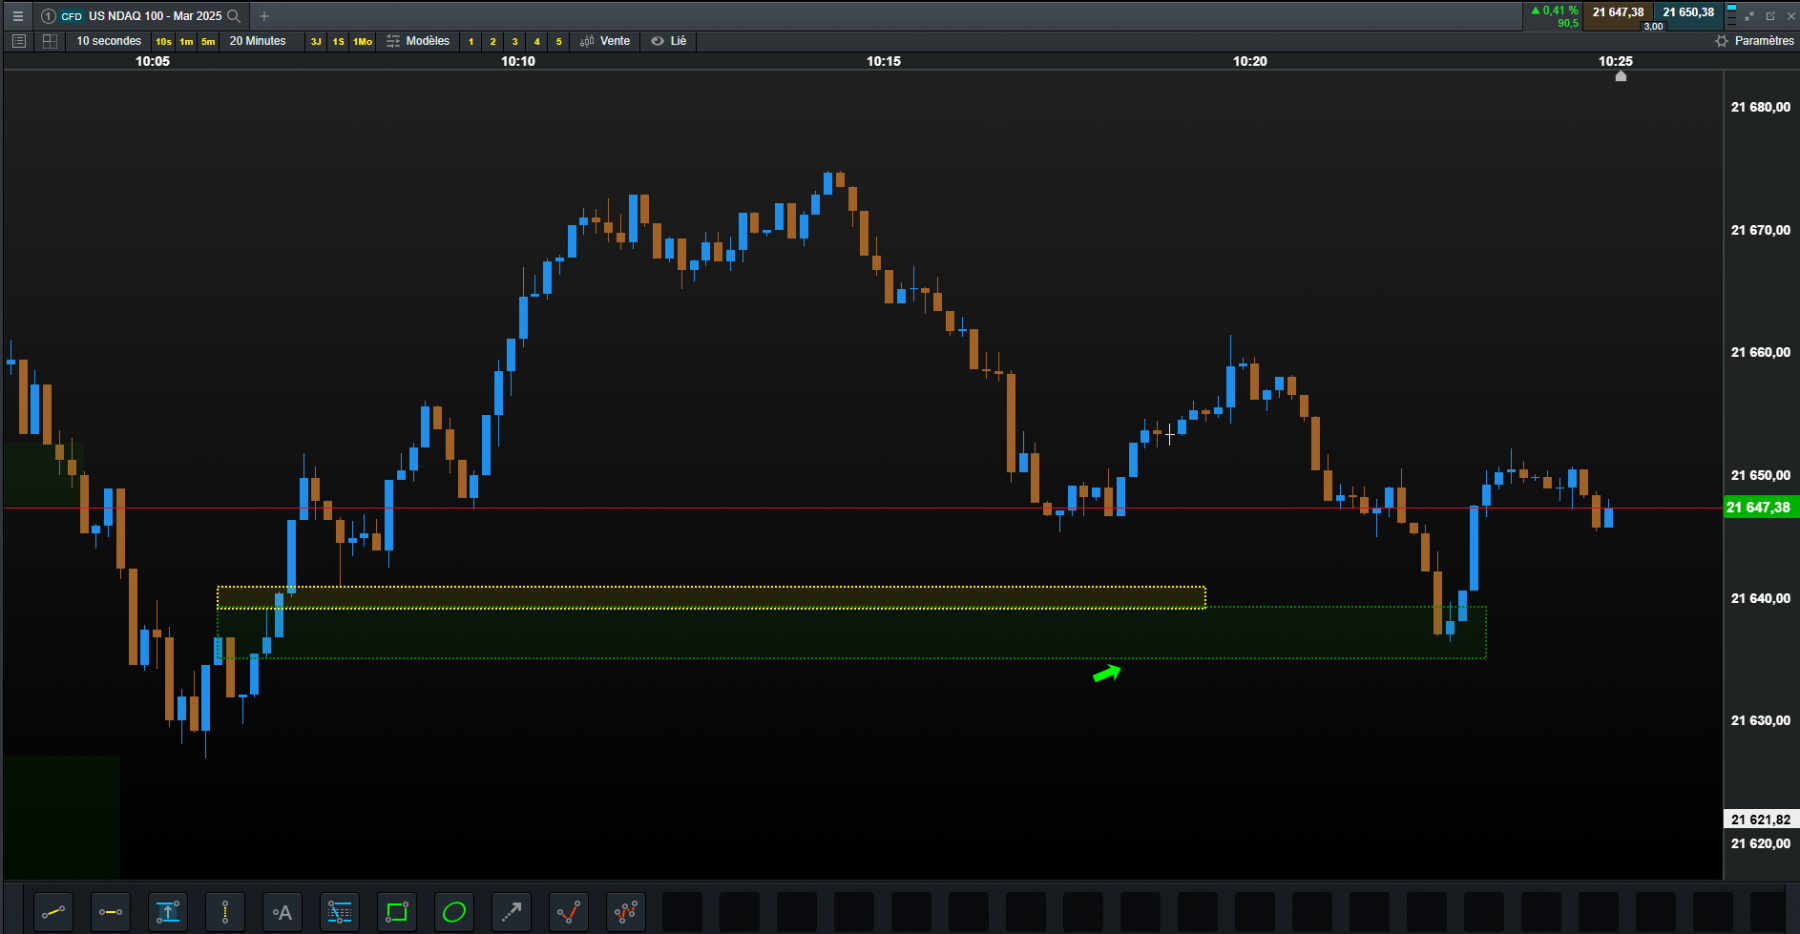Select the green rectangle drawing tool
The width and height of the screenshot is (1800, 934).
[x=397, y=912]
